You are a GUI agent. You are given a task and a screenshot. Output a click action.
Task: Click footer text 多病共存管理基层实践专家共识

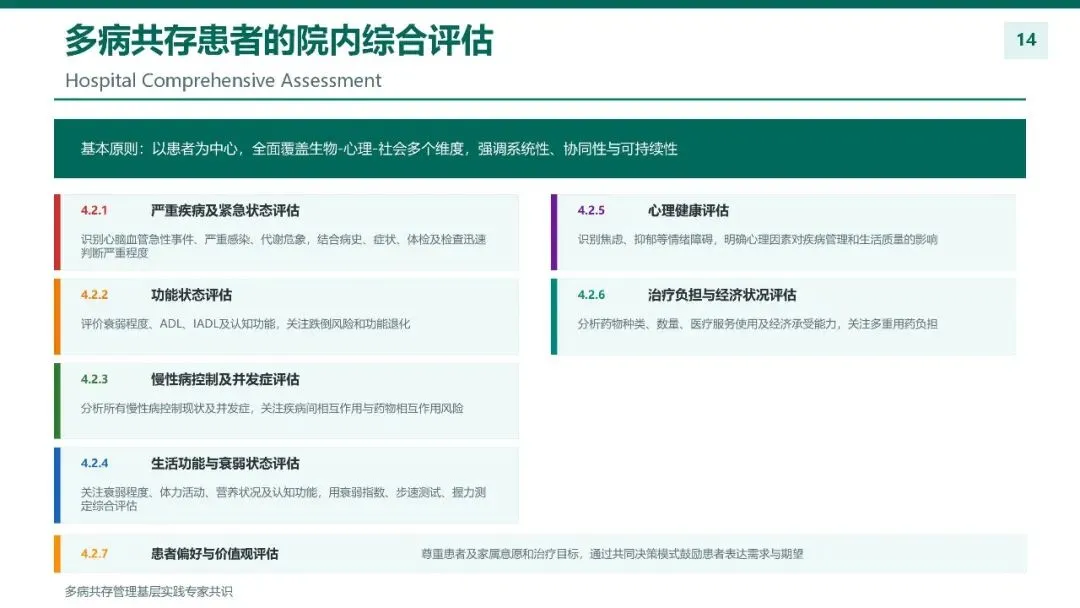tap(149, 591)
